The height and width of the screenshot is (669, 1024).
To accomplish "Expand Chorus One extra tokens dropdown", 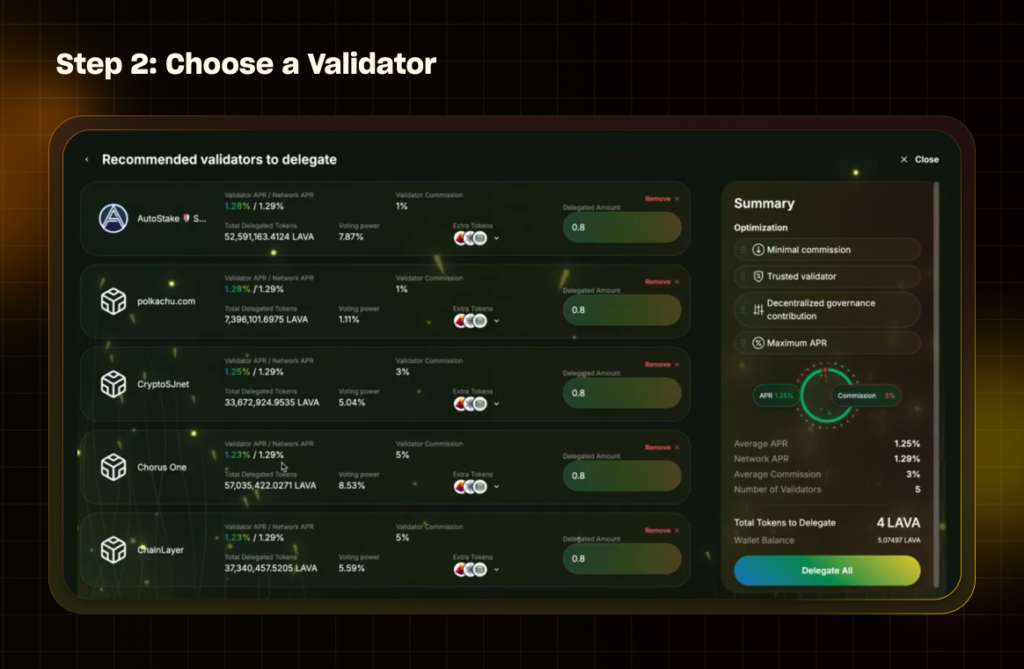I will (x=496, y=487).
